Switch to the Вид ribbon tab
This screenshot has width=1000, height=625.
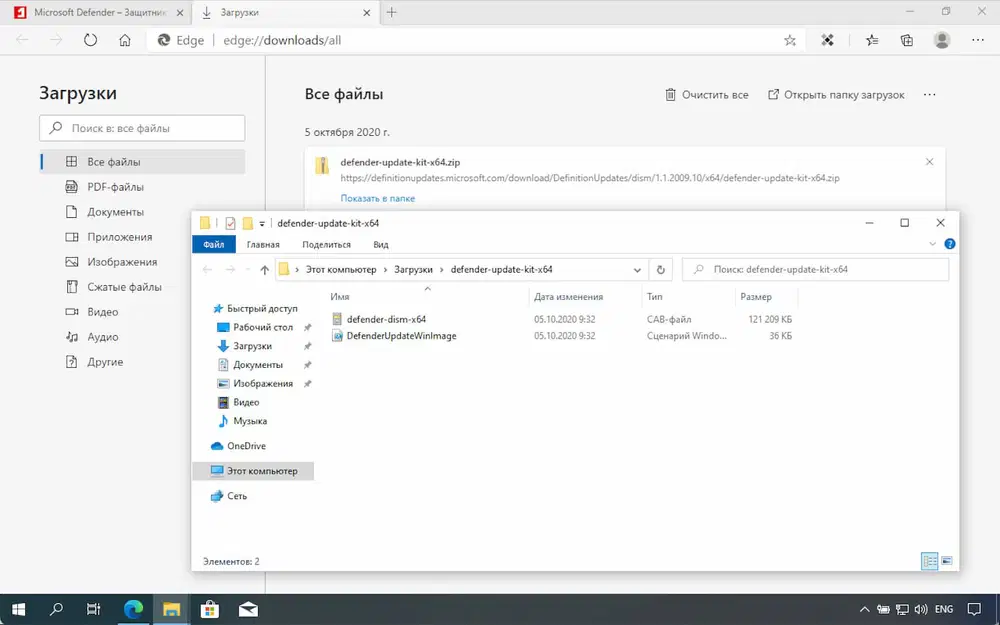tap(381, 244)
